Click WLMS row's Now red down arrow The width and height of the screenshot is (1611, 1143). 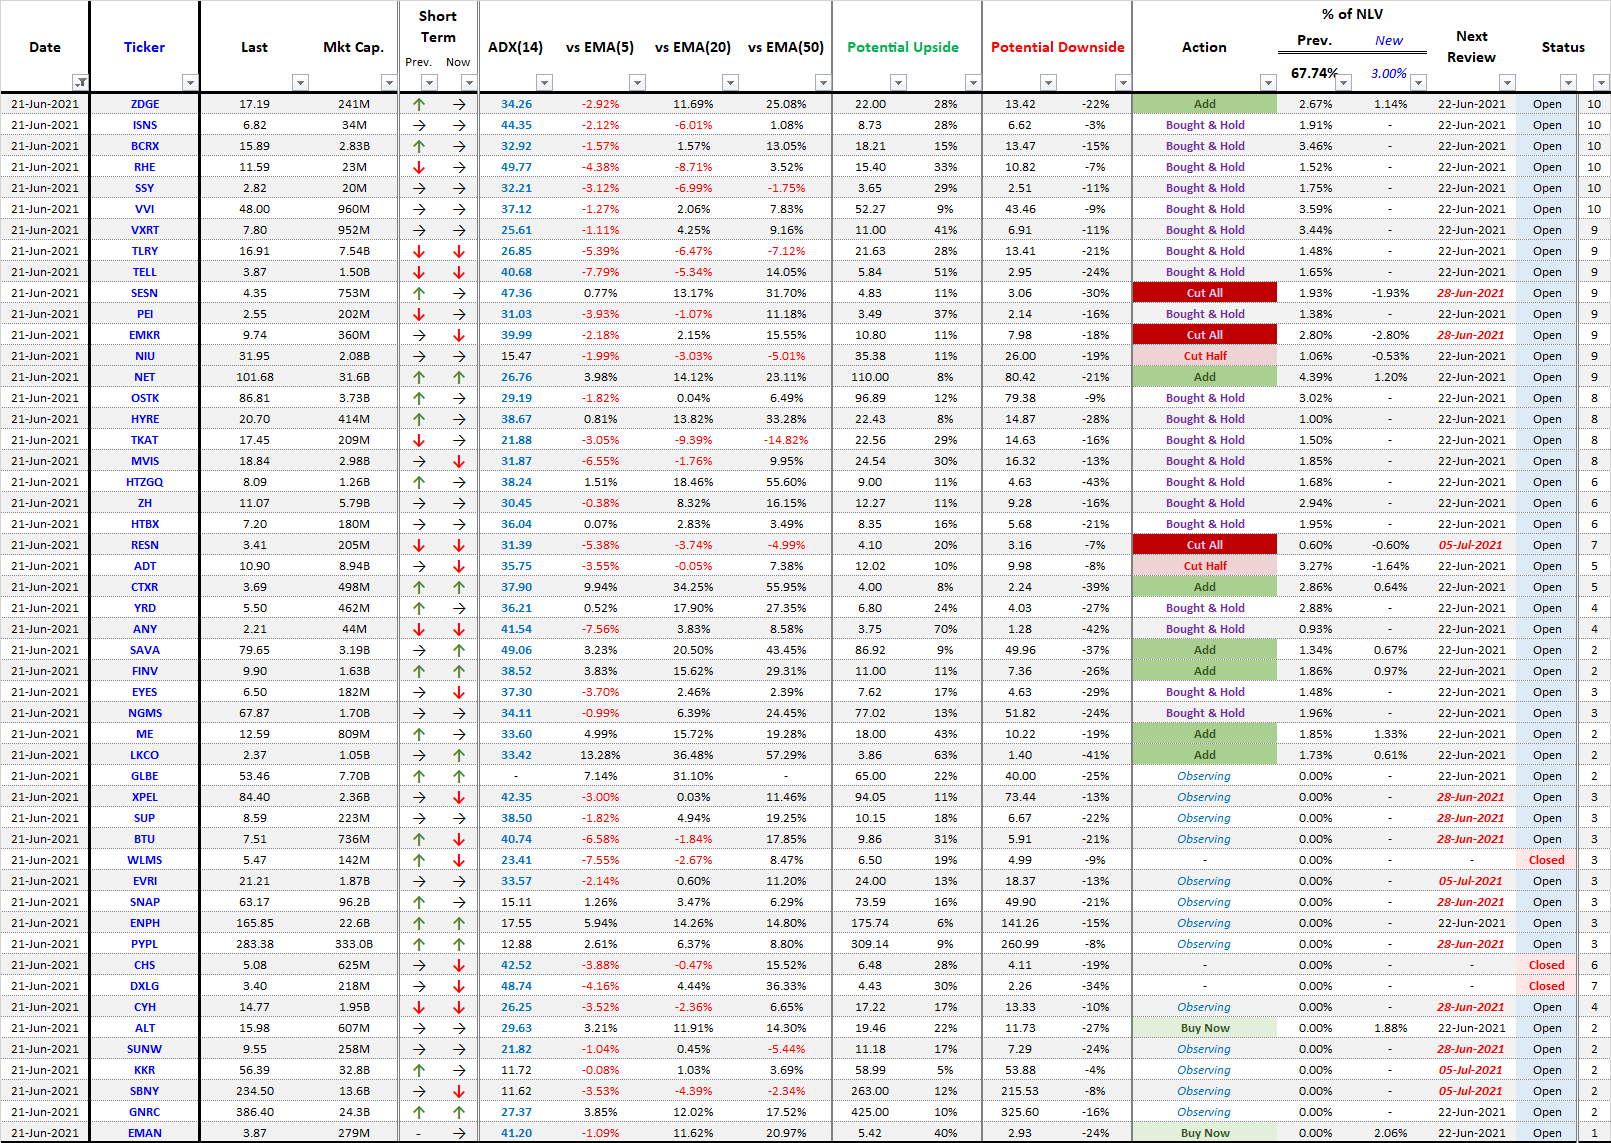459,860
